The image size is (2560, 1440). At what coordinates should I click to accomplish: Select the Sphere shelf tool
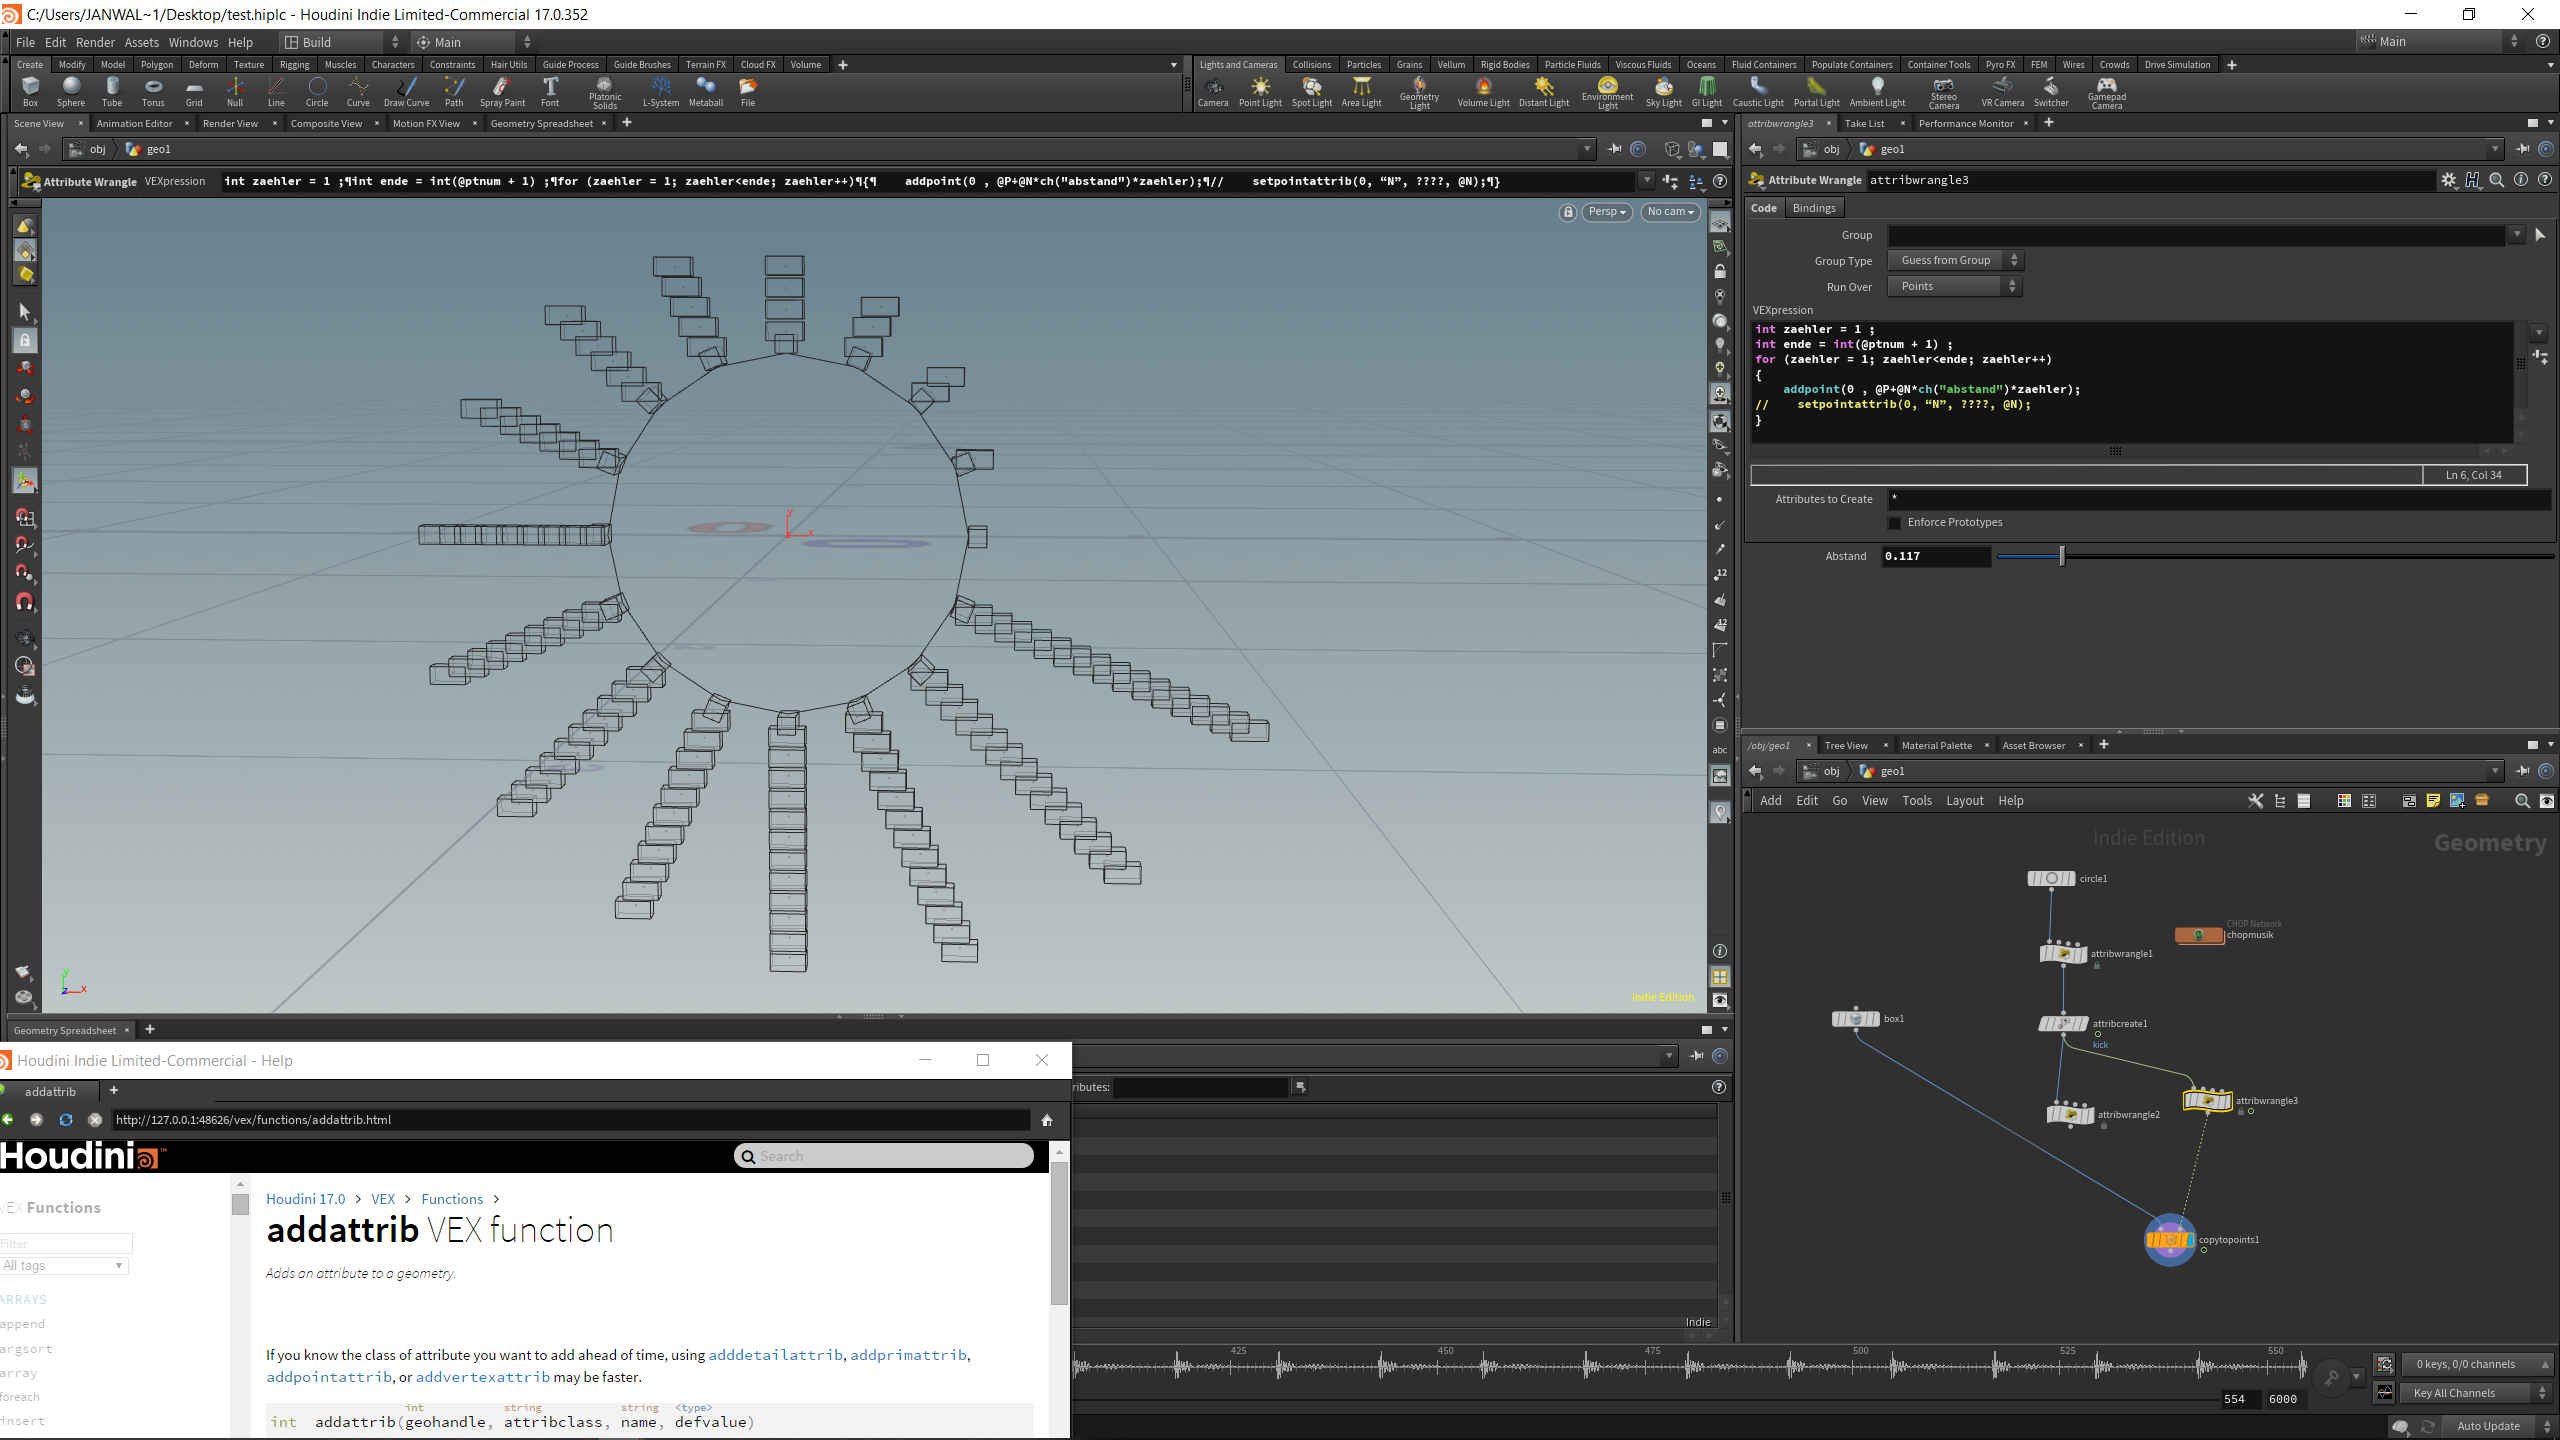pos(71,91)
